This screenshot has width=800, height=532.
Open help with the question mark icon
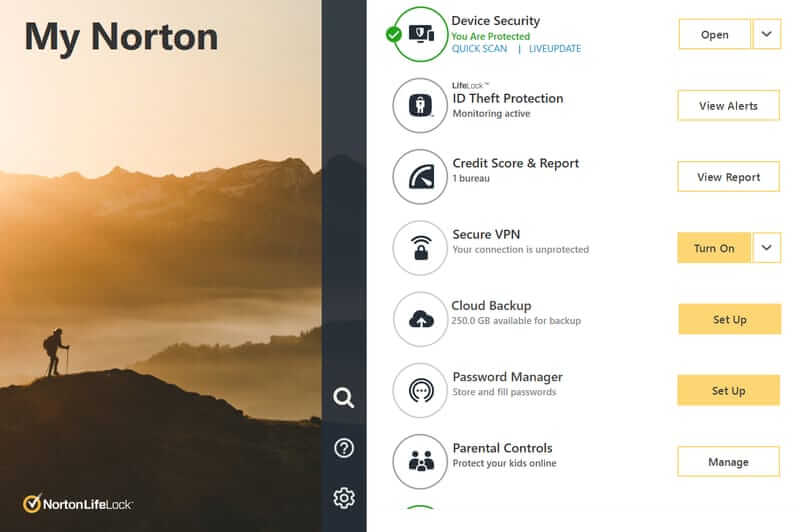[344, 448]
